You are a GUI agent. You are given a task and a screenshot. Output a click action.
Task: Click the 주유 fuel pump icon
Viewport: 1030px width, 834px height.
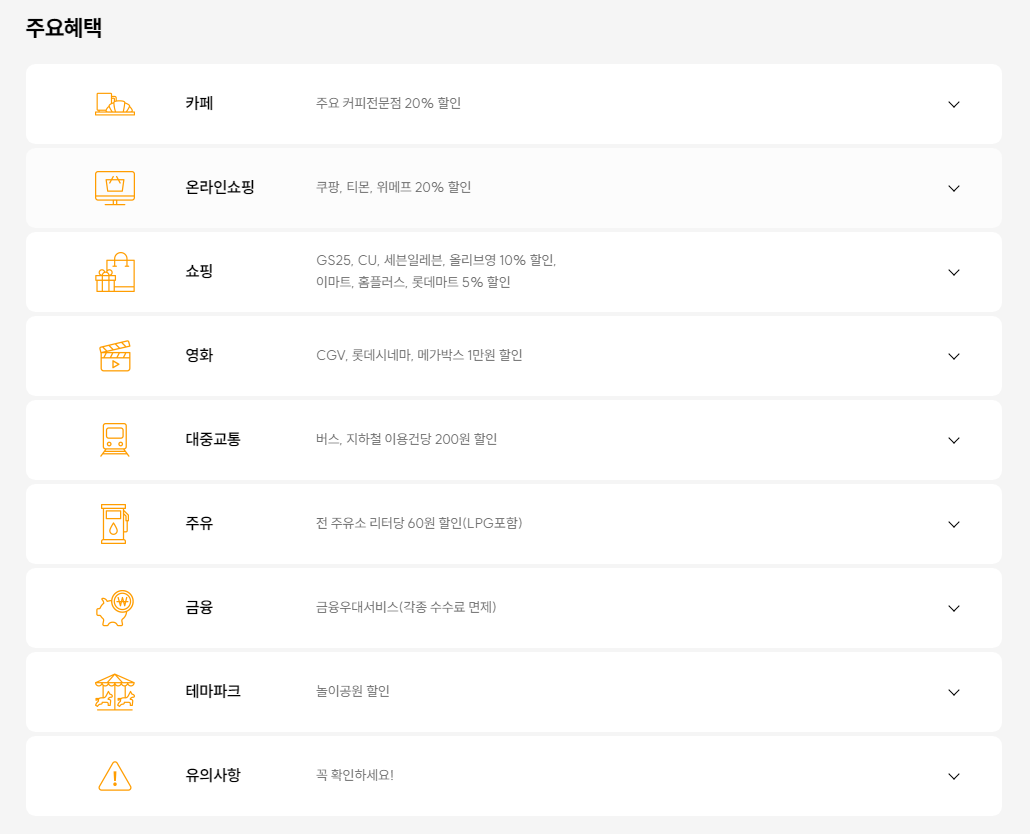tap(114, 524)
